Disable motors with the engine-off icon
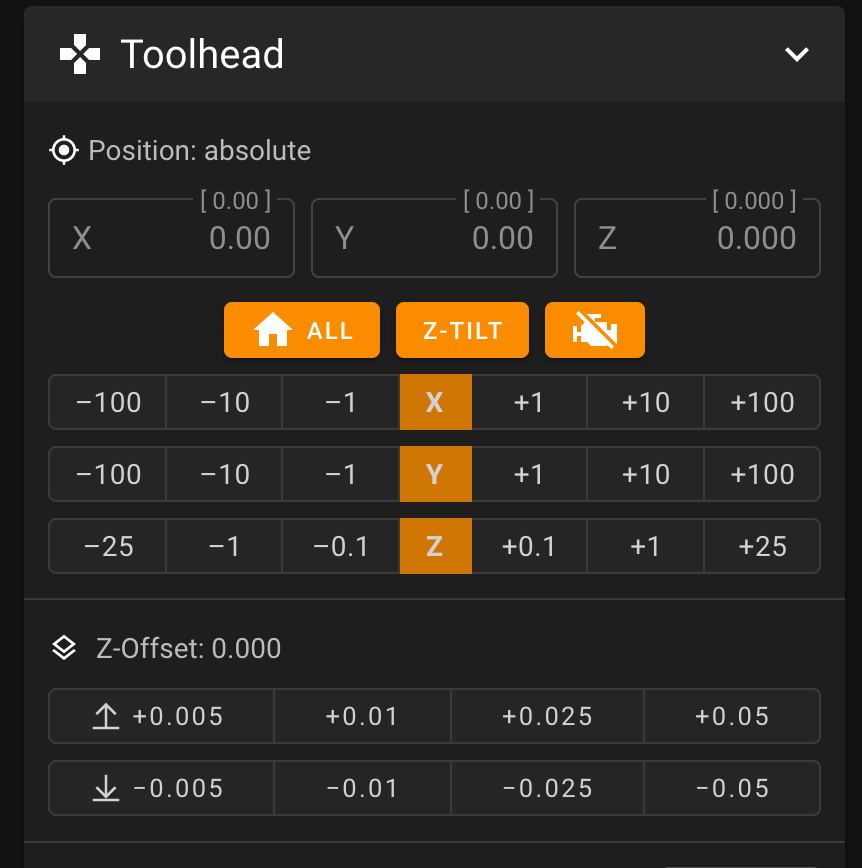The height and width of the screenshot is (868, 862). 595,330
